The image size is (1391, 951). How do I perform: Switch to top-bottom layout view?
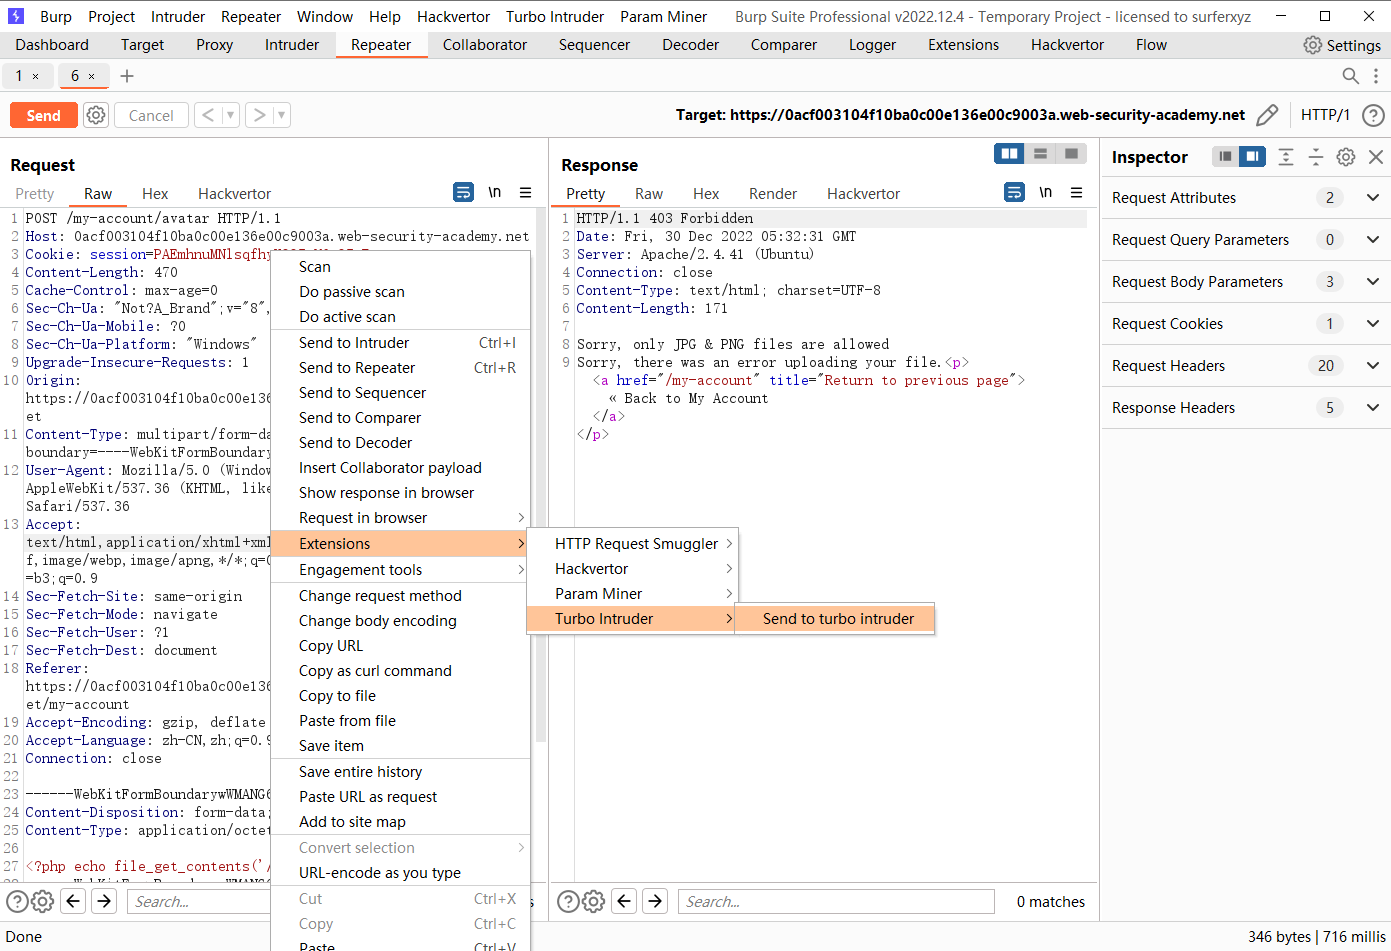coord(1040,153)
